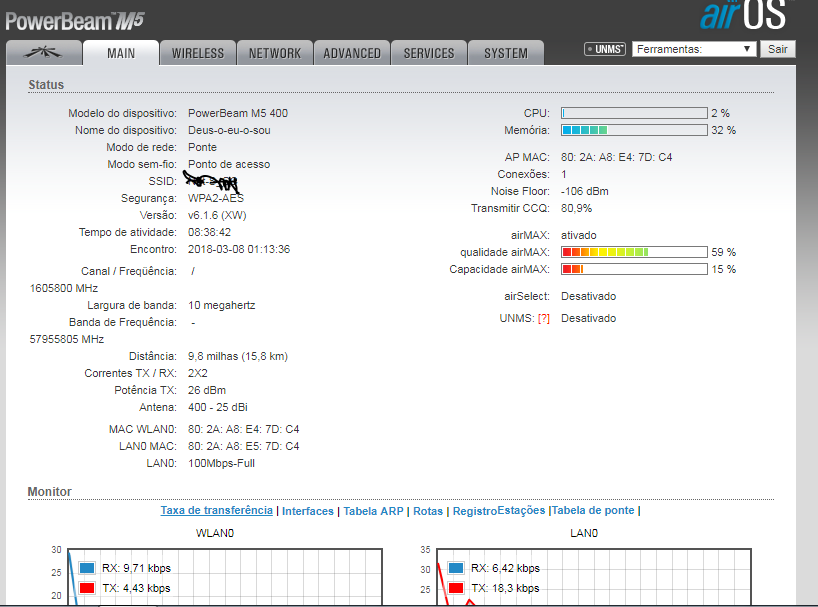This screenshot has height=607, width=818.
Task: Click the Capacidade airMAX bar
Action: (x=634, y=269)
